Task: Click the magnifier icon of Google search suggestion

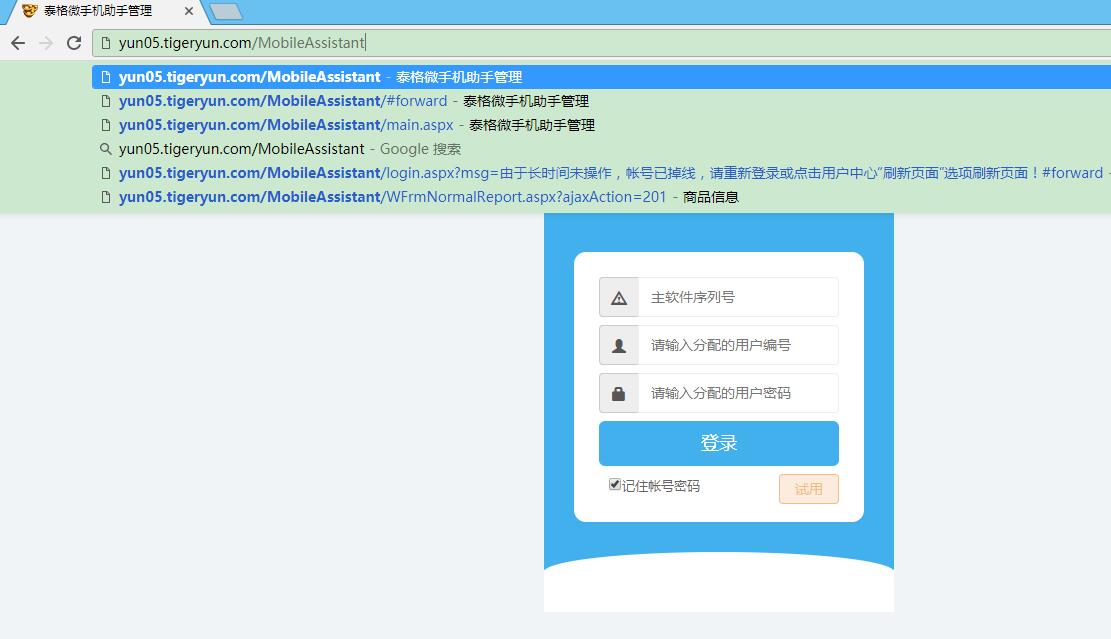Action: [x=106, y=149]
